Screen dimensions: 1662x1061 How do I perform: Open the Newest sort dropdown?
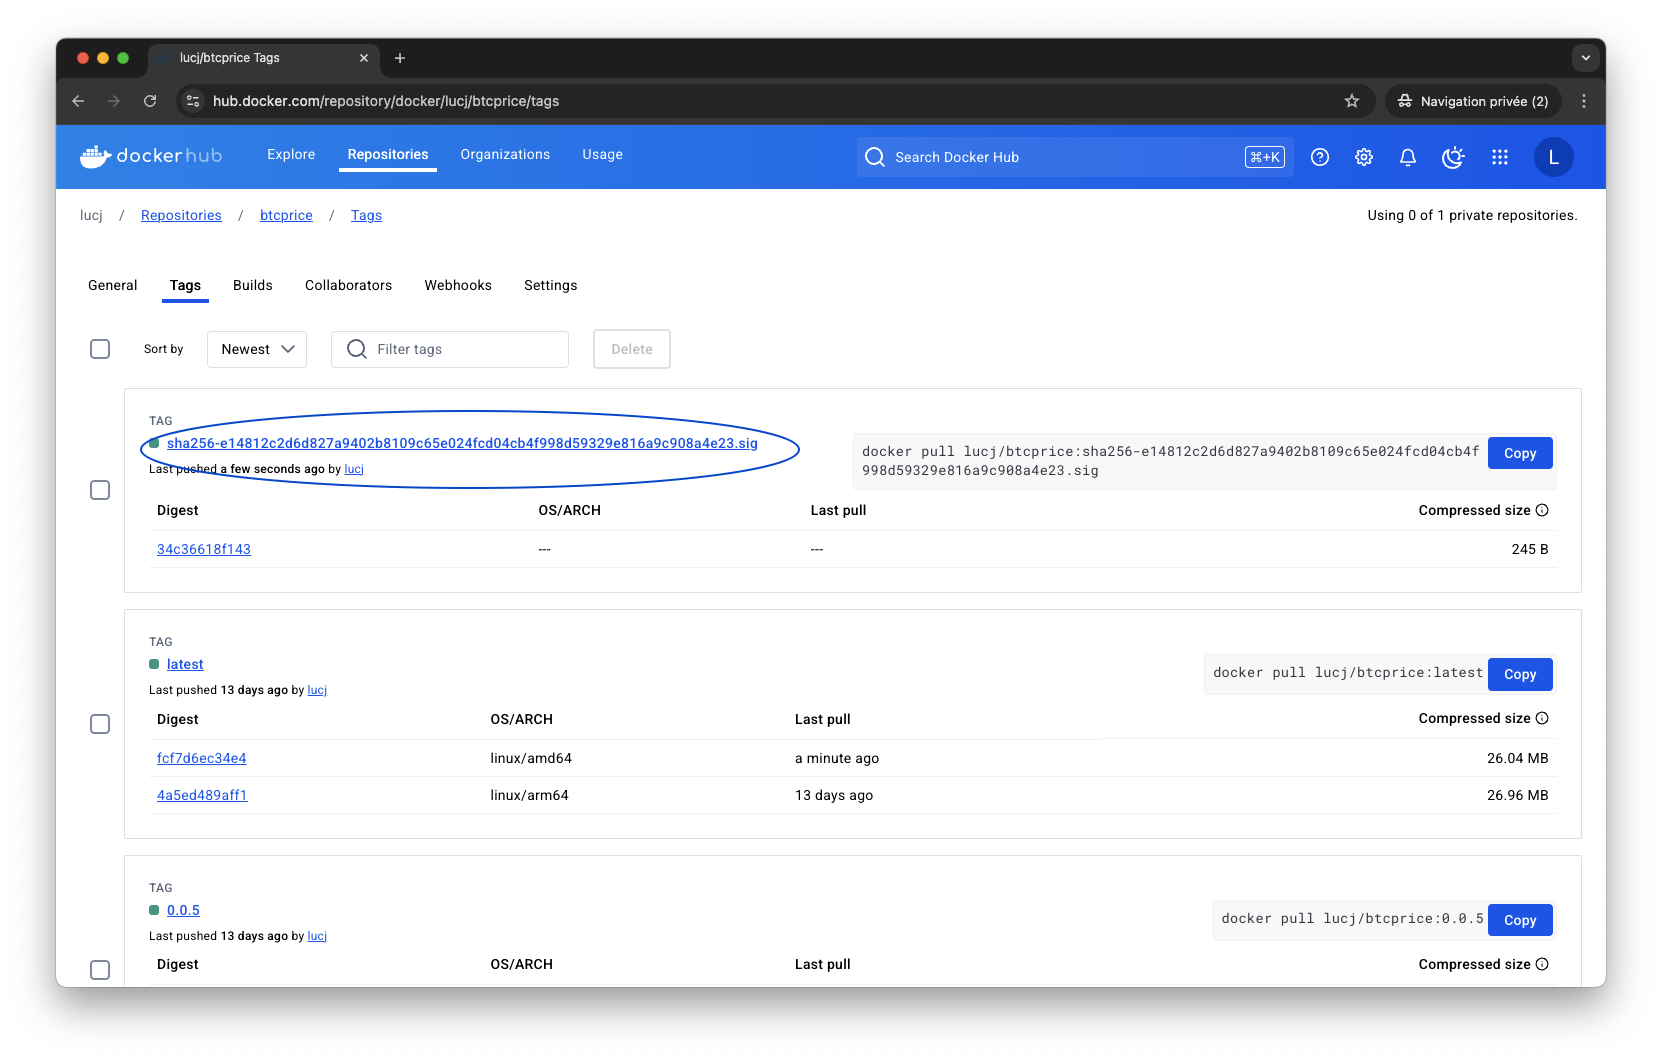(256, 349)
